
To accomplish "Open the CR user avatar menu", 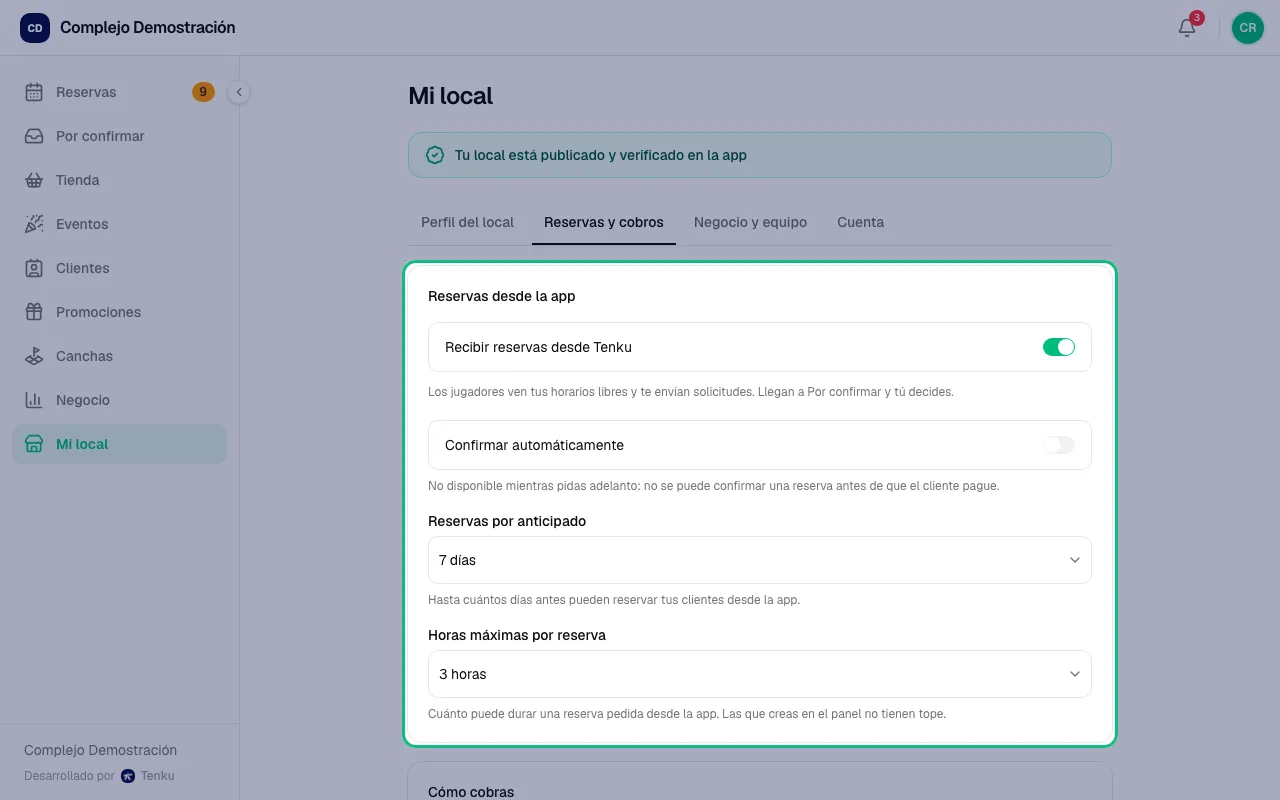I will click(1248, 28).
